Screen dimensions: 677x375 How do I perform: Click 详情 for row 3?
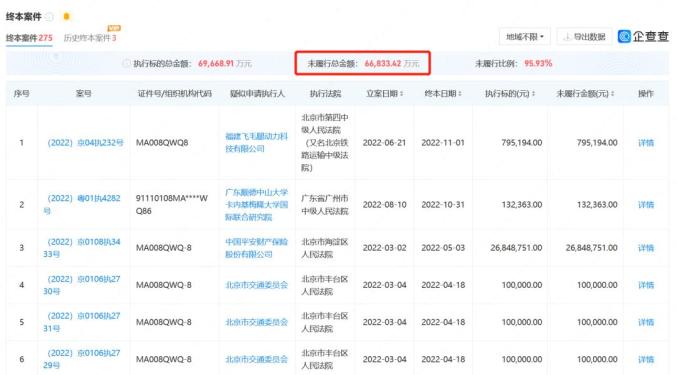click(x=646, y=248)
